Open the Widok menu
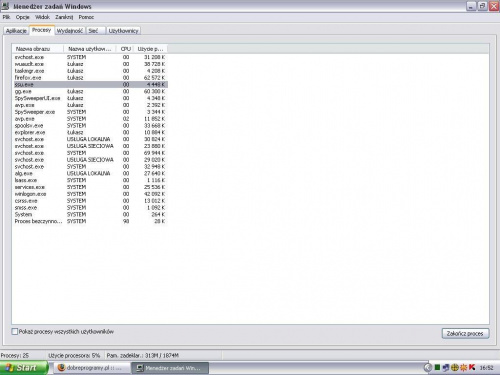 [x=42, y=17]
